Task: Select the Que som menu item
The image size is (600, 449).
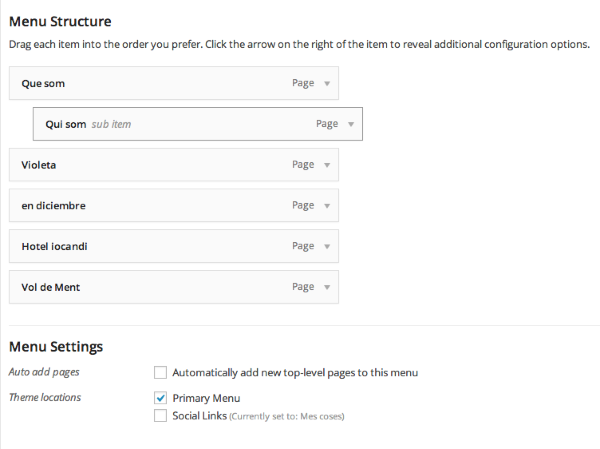Action: 43,84
